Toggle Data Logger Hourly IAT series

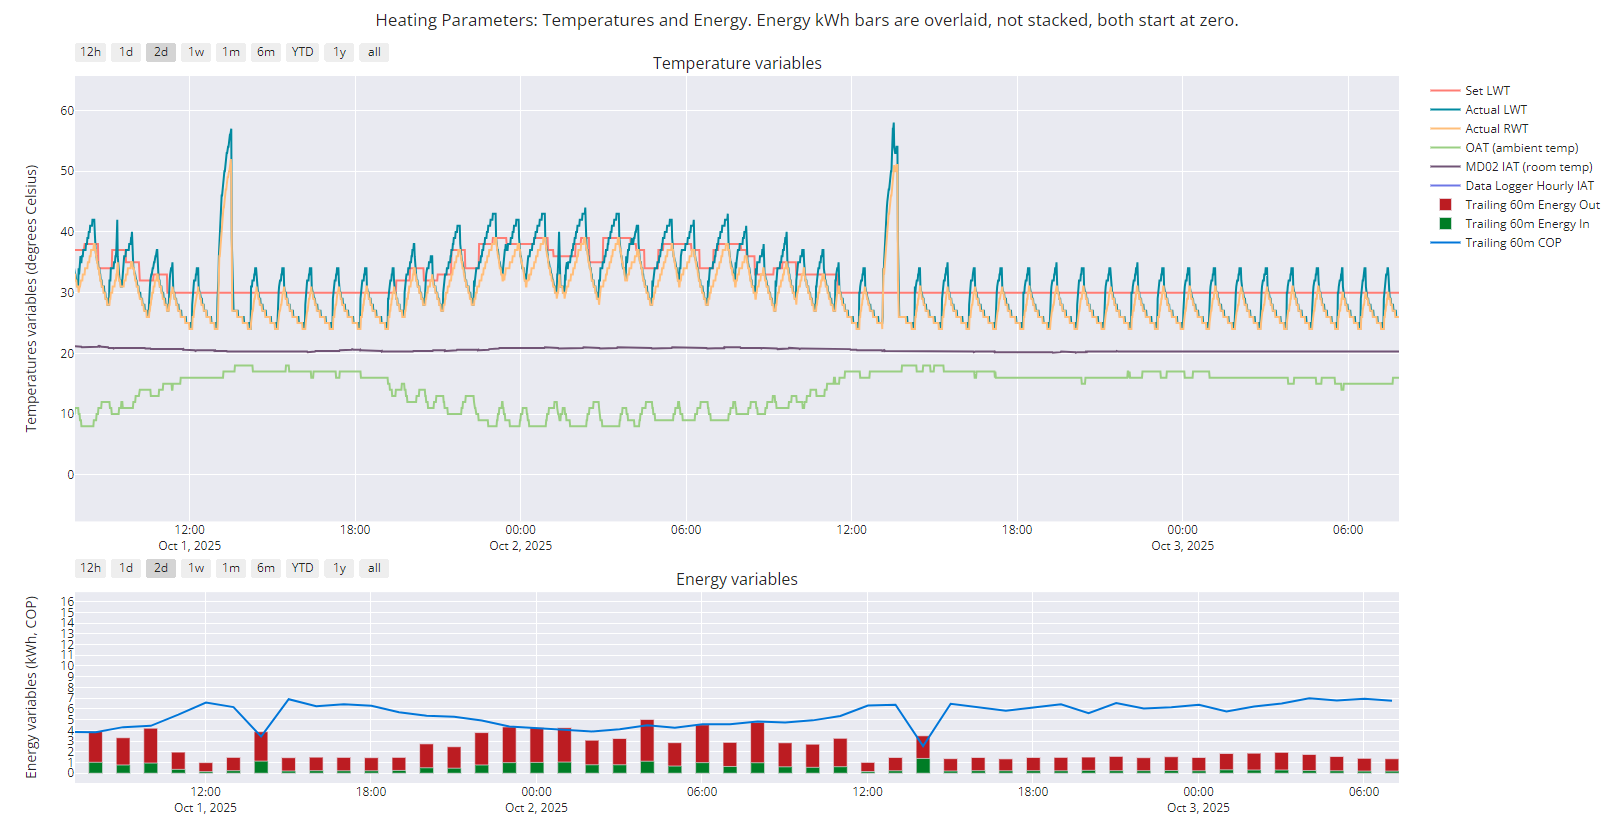tap(1529, 186)
